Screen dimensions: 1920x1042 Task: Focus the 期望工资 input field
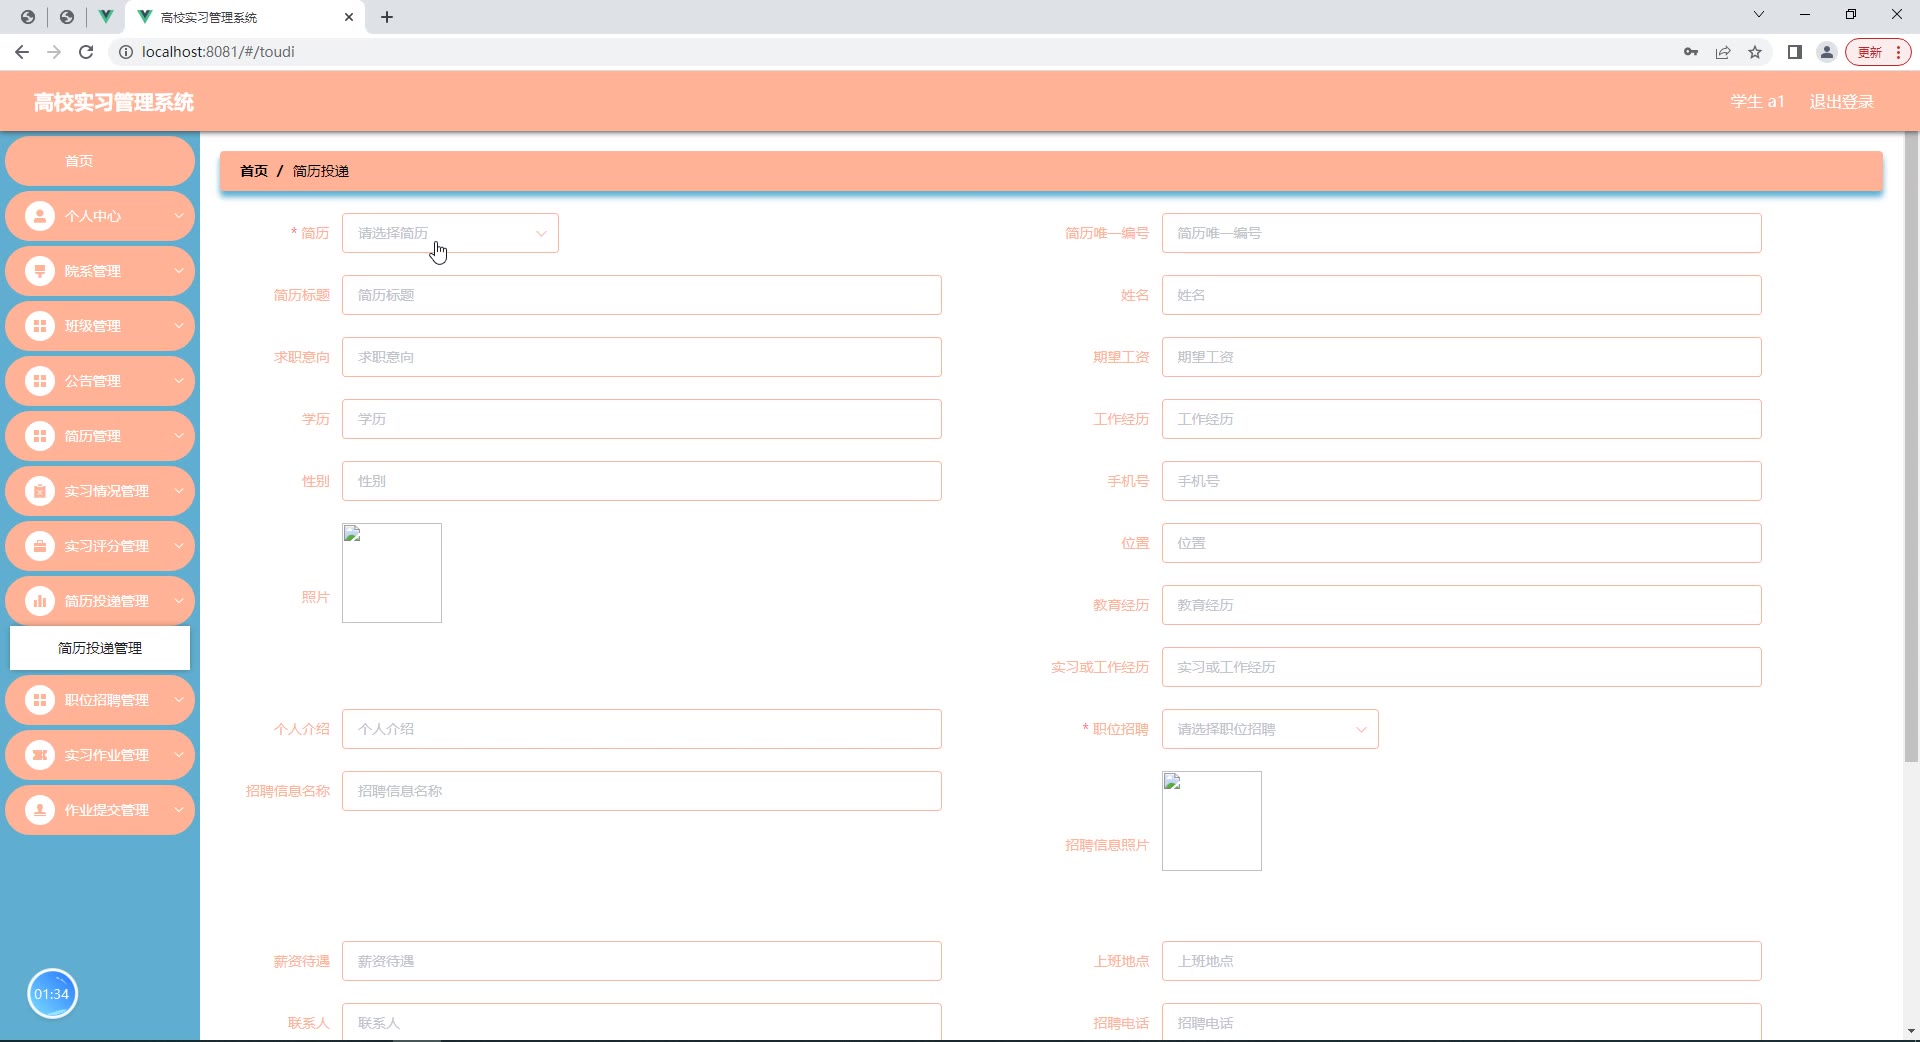coord(1462,357)
